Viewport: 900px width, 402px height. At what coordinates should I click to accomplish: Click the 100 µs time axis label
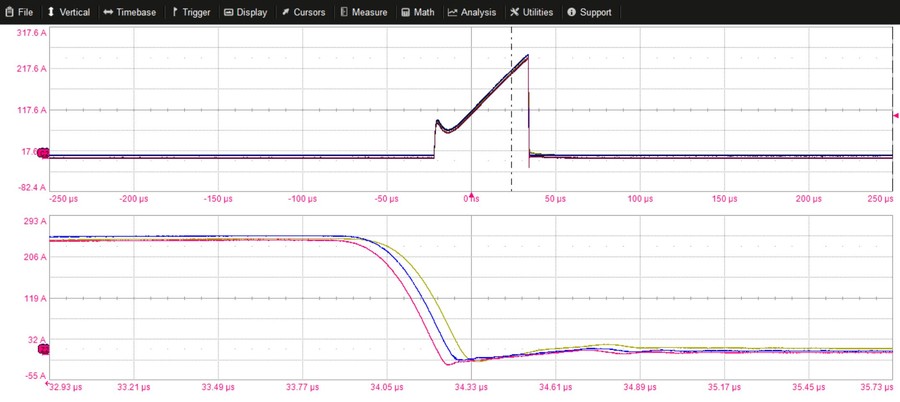640,199
